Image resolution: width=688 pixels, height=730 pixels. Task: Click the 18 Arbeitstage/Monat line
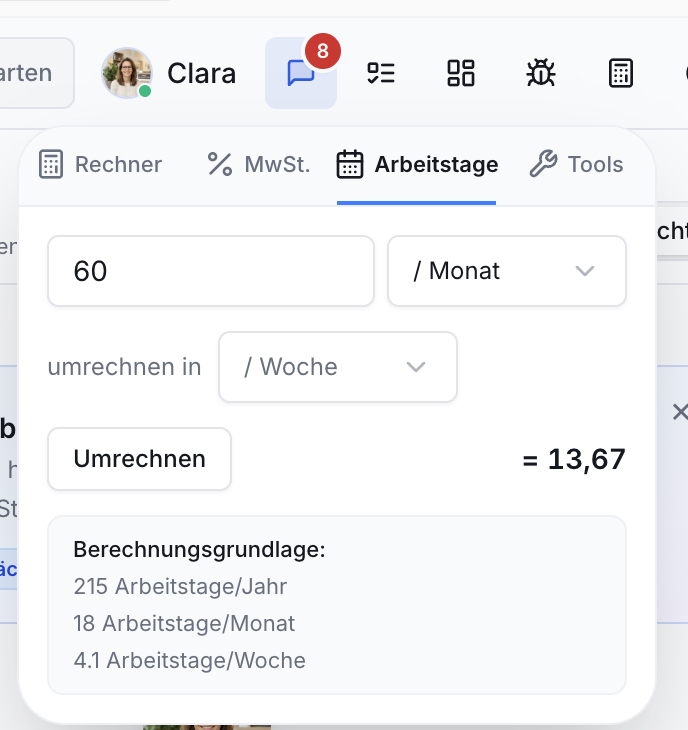coord(184,623)
